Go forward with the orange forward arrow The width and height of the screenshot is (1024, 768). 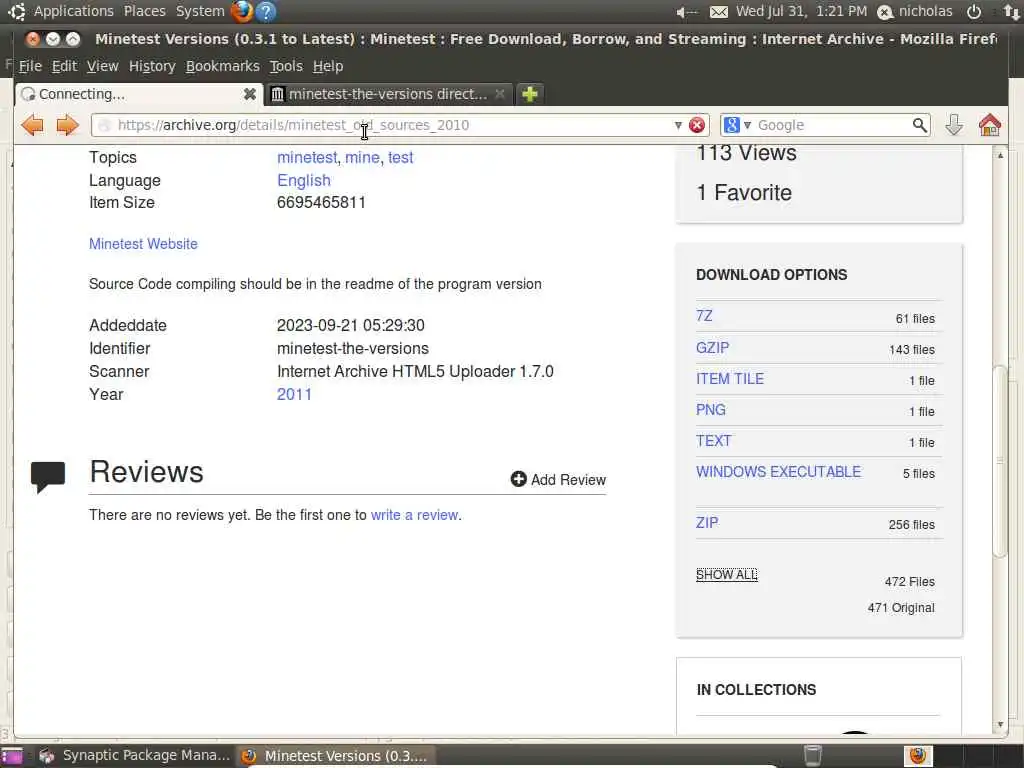pos(67,125)
